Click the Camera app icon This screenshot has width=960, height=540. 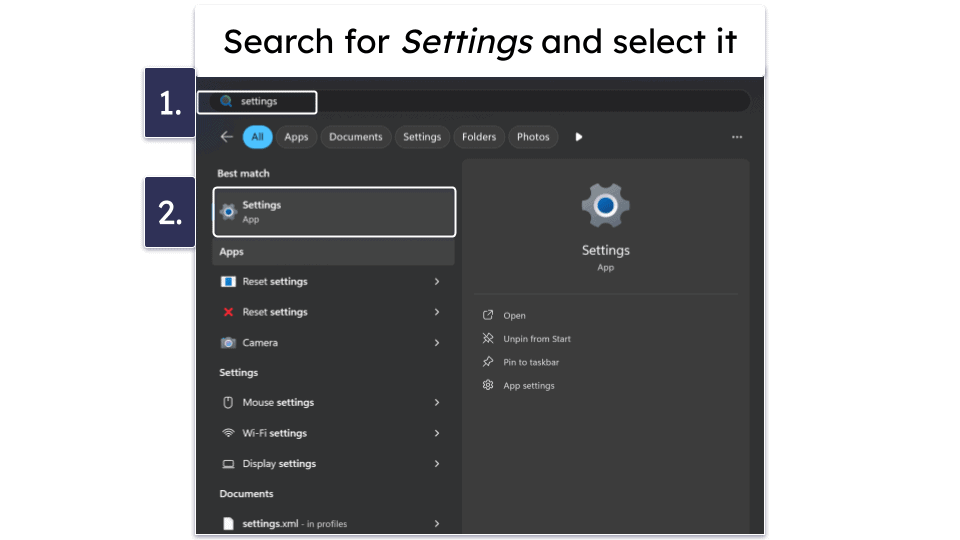(x=228, y=343)
